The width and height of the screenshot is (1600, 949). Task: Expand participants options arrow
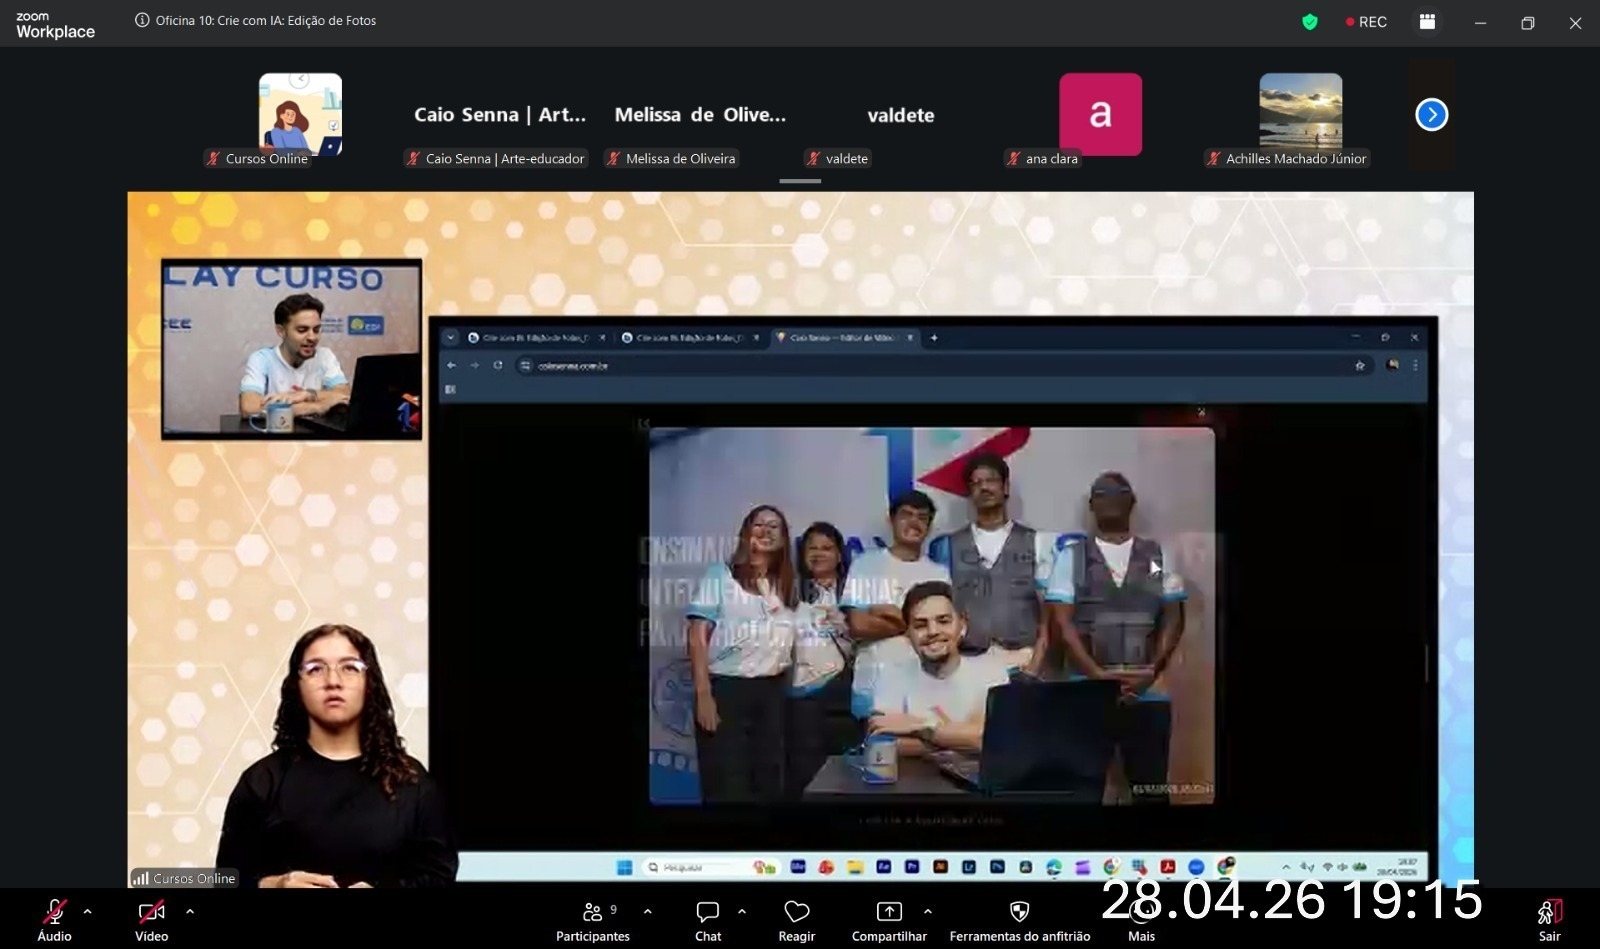click(x=648, y=912)
